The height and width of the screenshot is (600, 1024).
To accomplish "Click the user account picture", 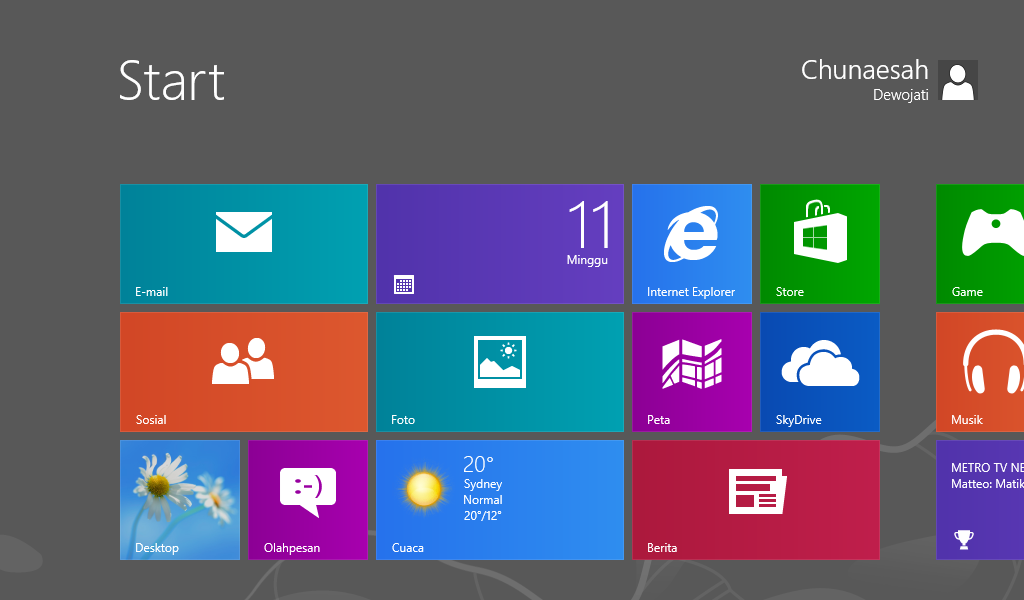I will 957,80.
